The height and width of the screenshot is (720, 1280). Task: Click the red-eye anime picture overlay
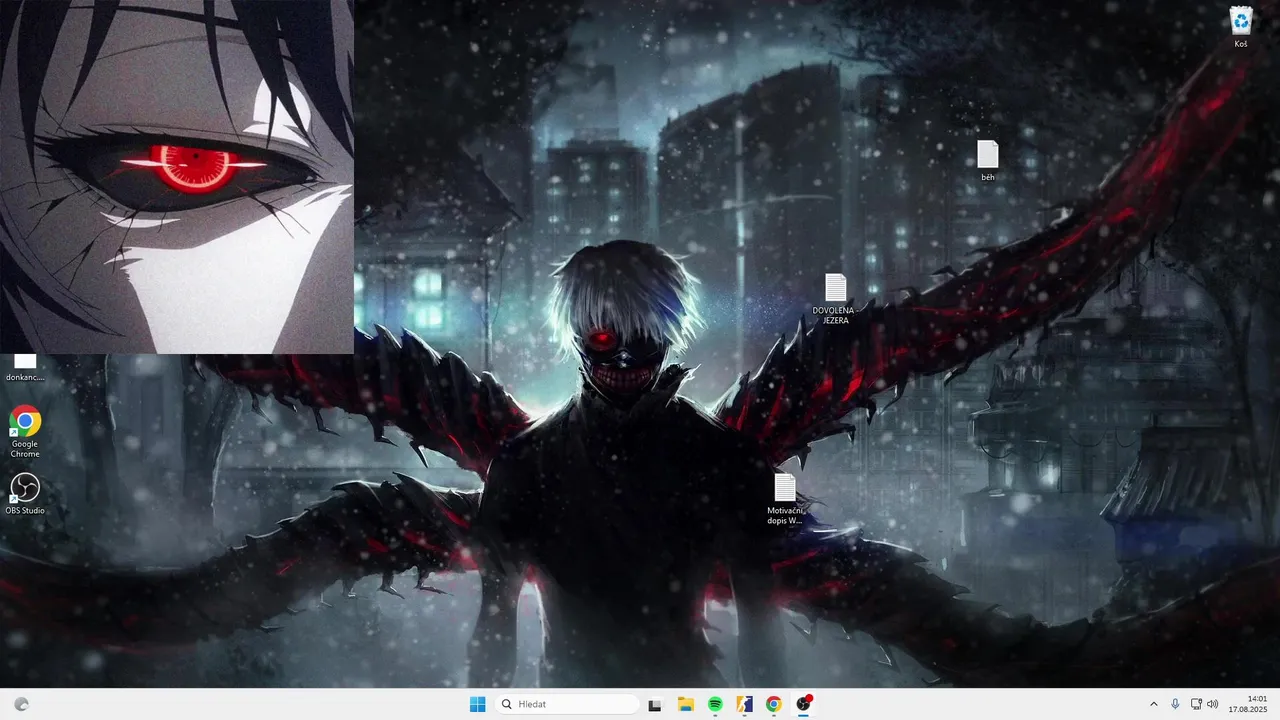(177, 176)
